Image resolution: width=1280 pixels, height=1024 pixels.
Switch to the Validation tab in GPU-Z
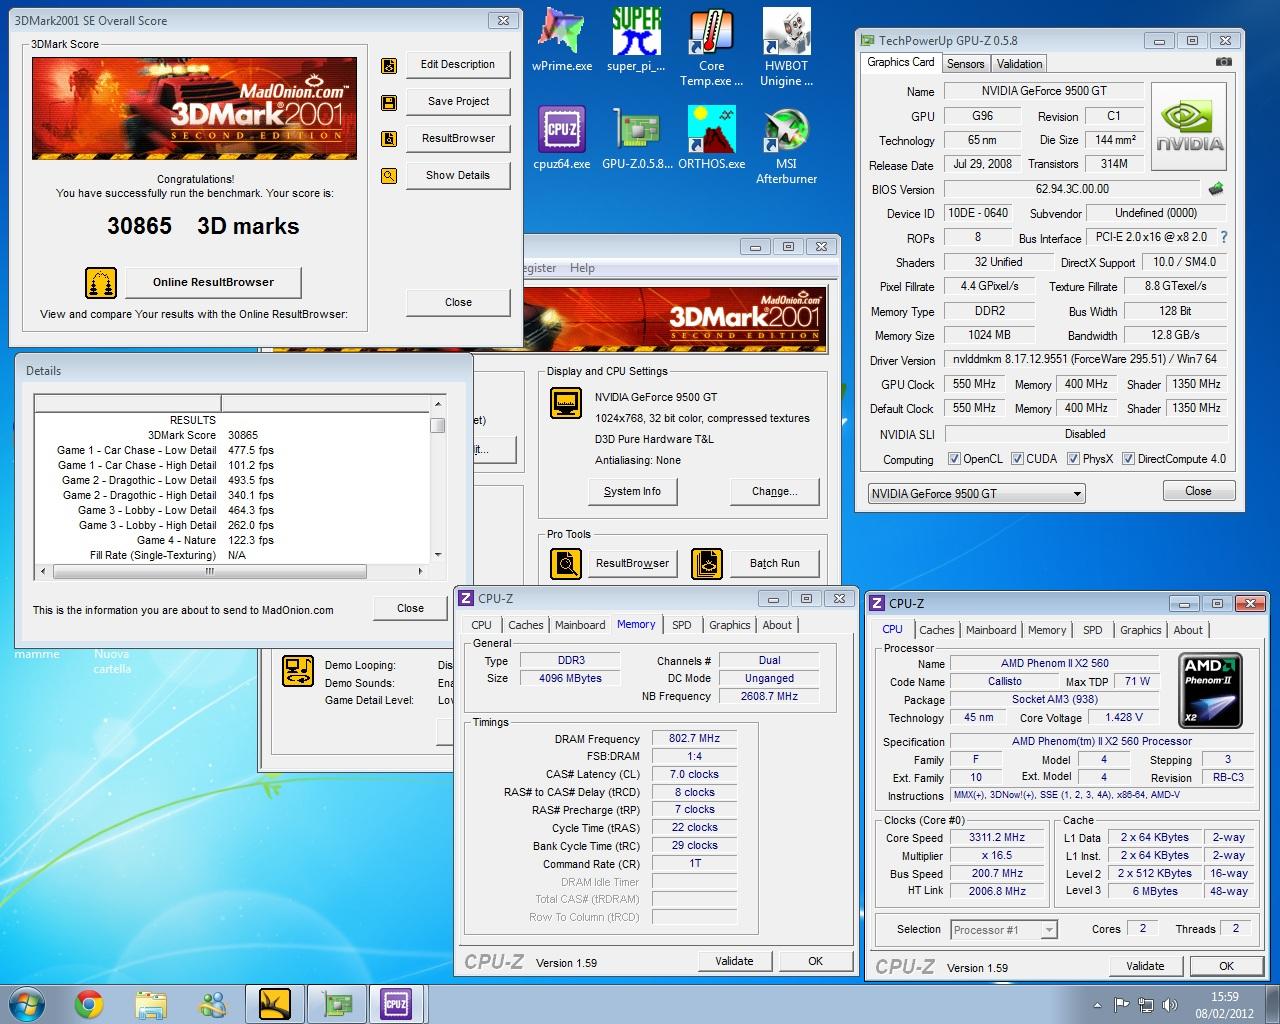[1019, 64]
